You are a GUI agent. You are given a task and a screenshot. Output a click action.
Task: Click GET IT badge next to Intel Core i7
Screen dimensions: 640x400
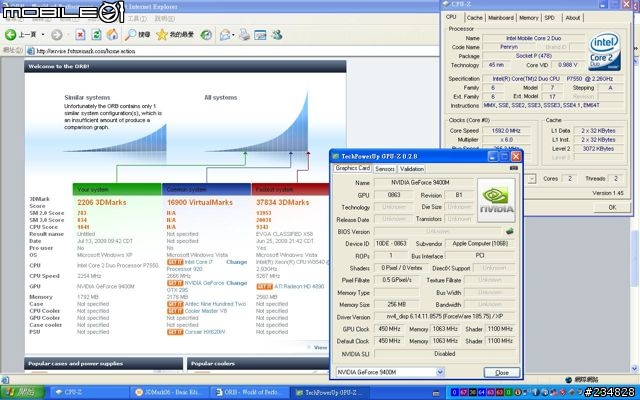tap(175, 262)
